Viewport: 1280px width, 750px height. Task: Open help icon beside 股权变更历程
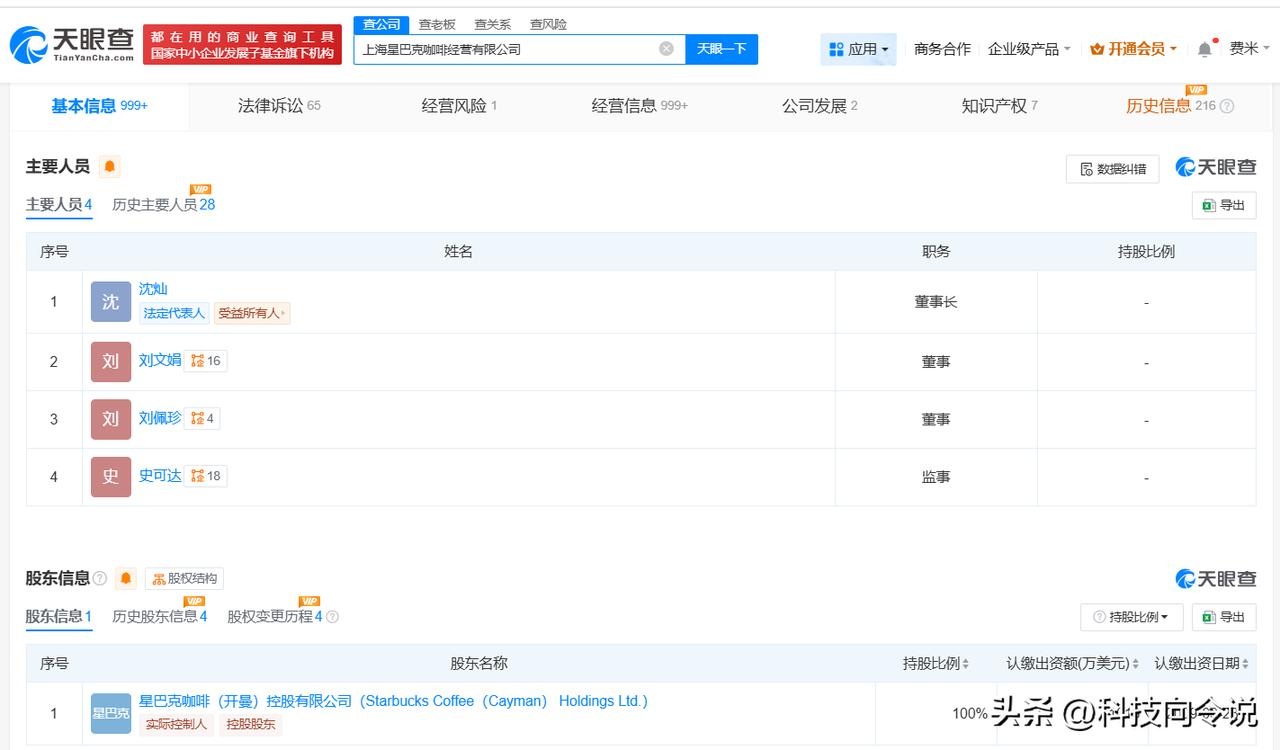332,617
